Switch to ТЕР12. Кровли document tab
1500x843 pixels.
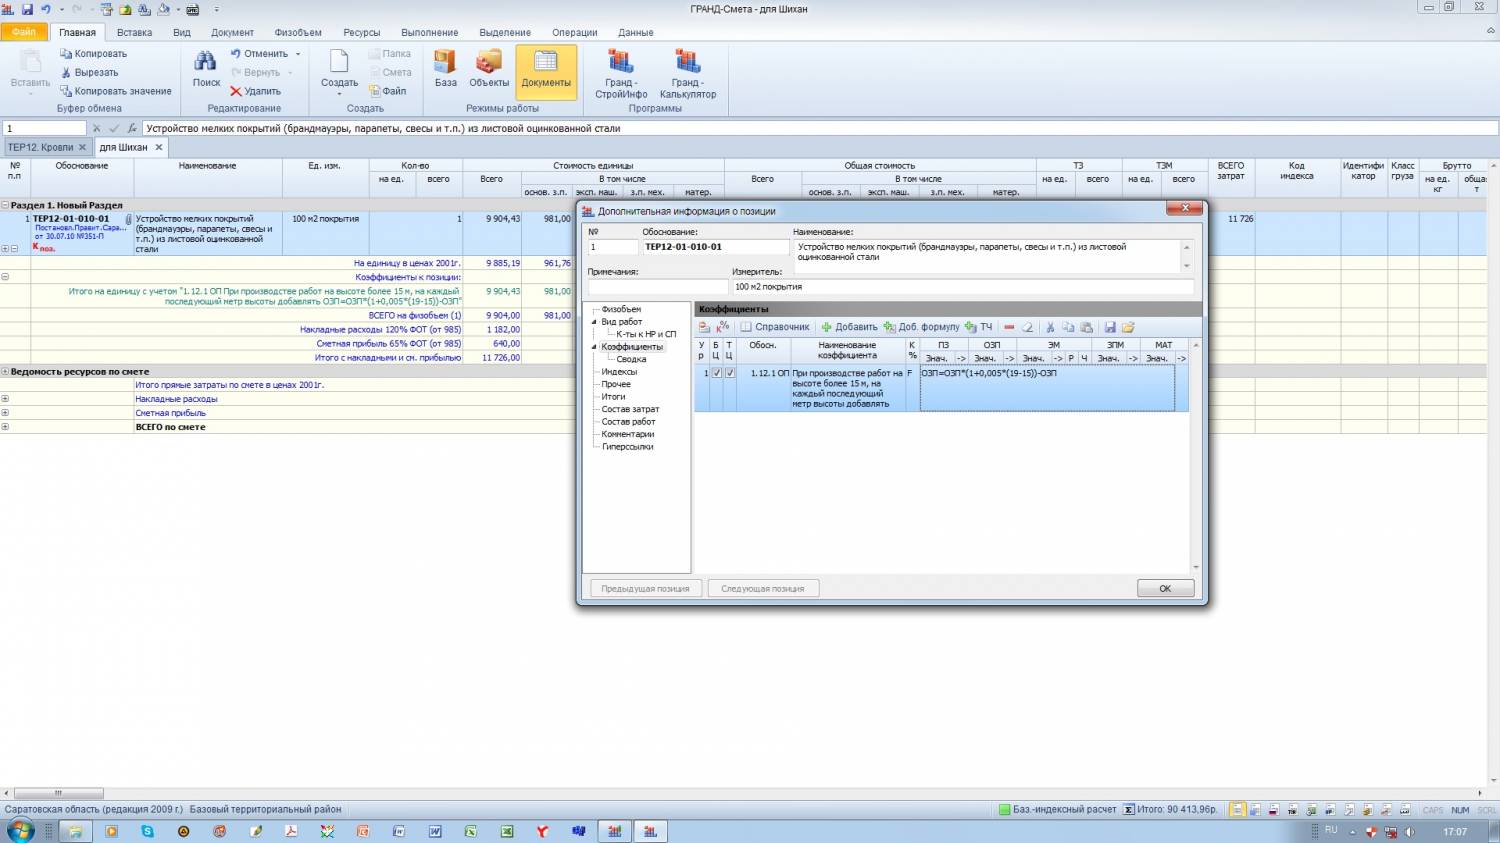coord(41,147)
